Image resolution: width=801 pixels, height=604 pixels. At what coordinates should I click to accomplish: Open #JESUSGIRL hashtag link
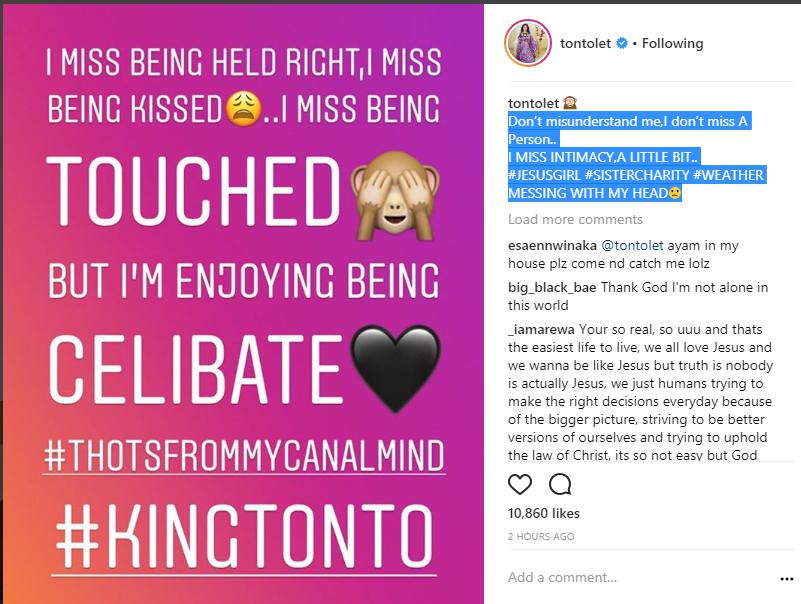click(x=543, y=175)
